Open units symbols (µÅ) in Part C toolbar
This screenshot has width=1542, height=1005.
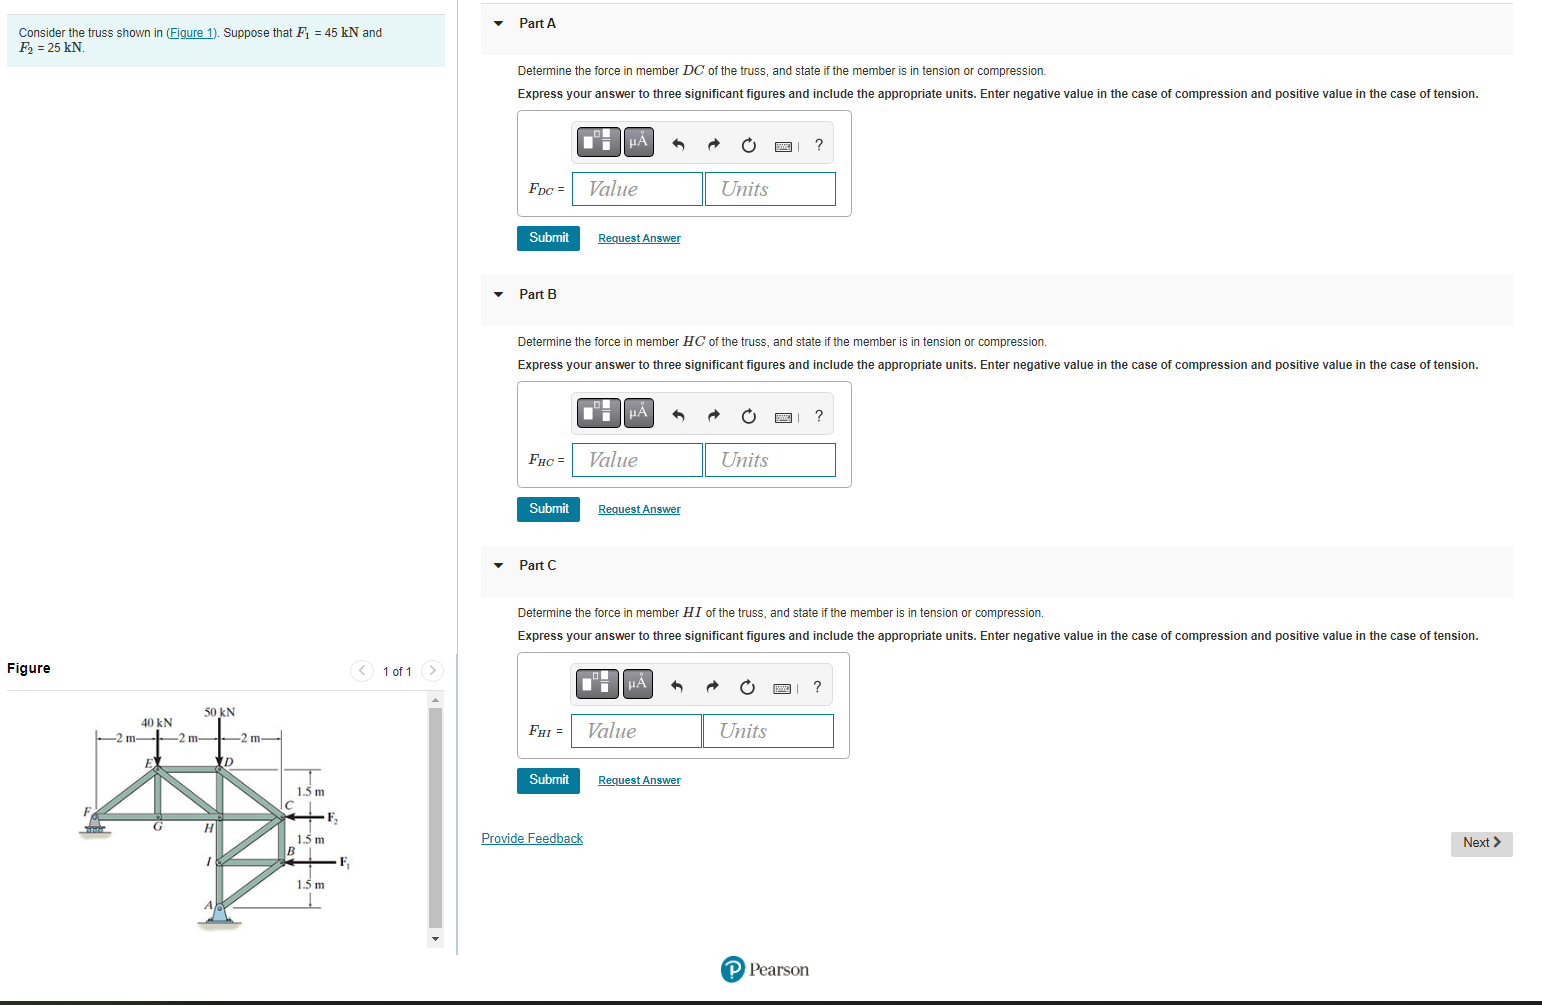(x=637, y=683)
